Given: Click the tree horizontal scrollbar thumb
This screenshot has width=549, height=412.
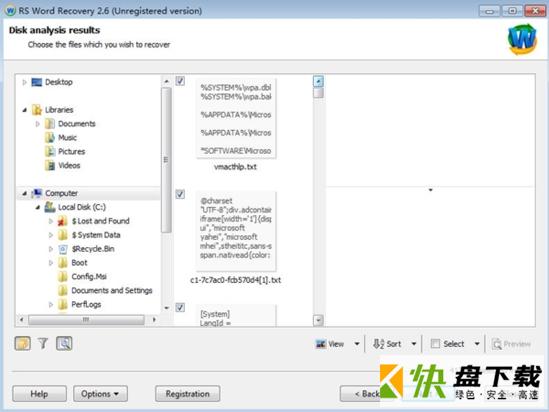Looking at the screenshot, I should [x=86, y=320].
